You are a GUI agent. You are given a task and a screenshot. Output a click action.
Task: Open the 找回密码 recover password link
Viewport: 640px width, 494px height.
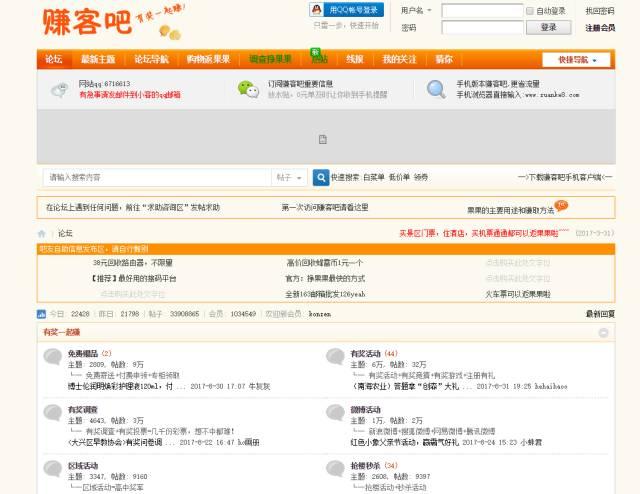pyautogui.click(x=600, y=11)
